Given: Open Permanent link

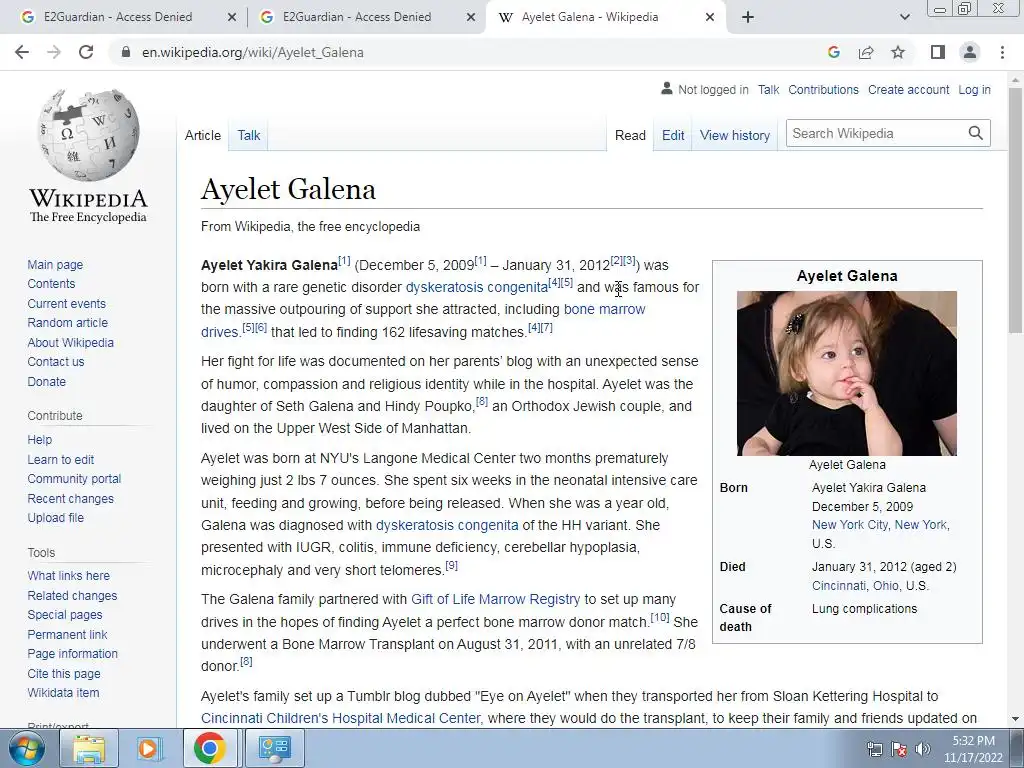Looking at the screenshot, I should (67, 634).
